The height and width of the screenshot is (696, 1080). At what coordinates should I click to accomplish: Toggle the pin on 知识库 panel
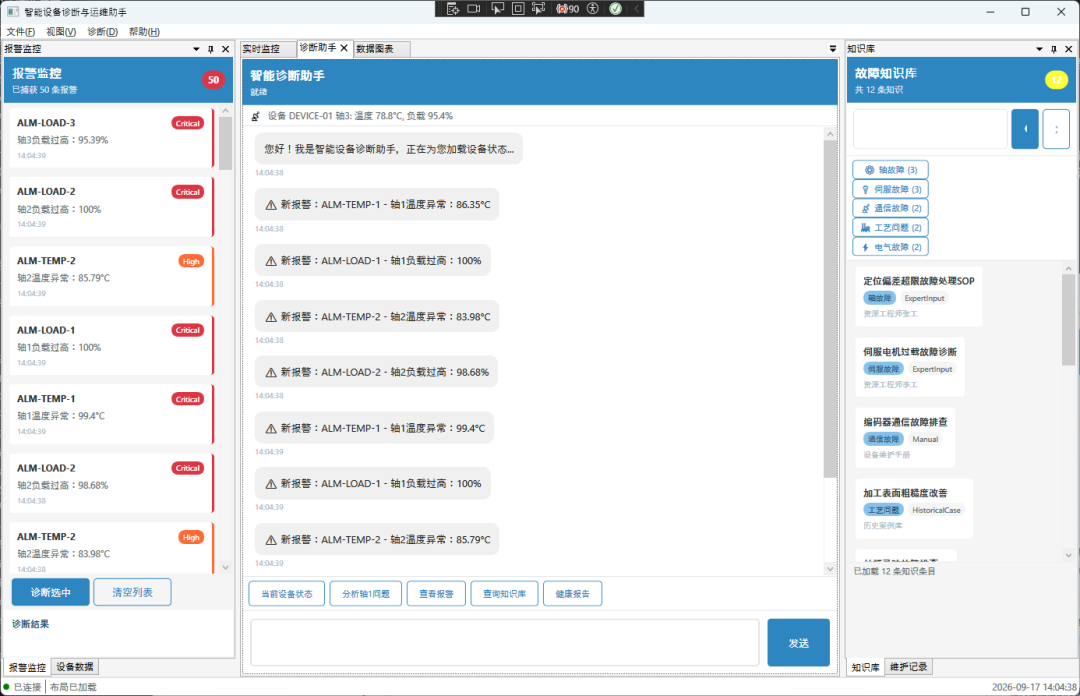pyautogui.click(x=1054, y=49)
